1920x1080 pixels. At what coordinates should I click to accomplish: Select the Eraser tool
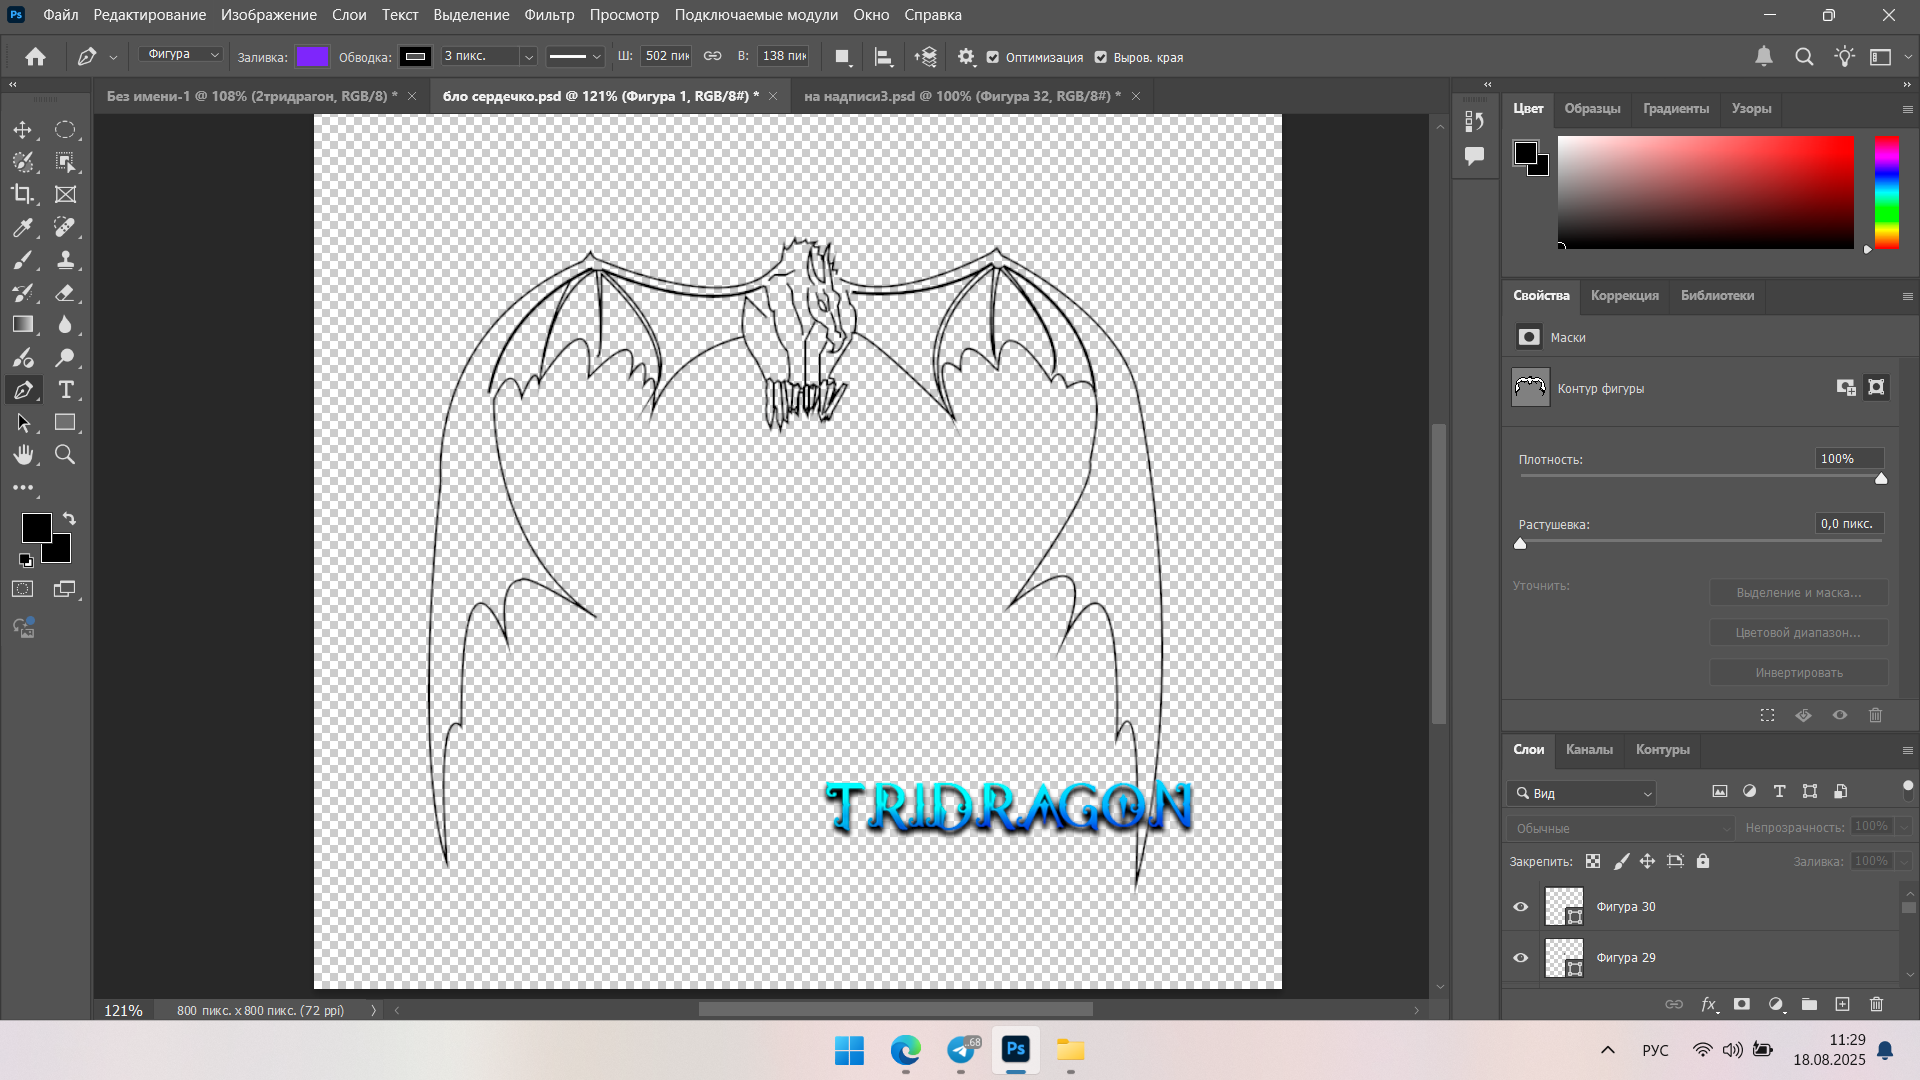click(65, 293)
